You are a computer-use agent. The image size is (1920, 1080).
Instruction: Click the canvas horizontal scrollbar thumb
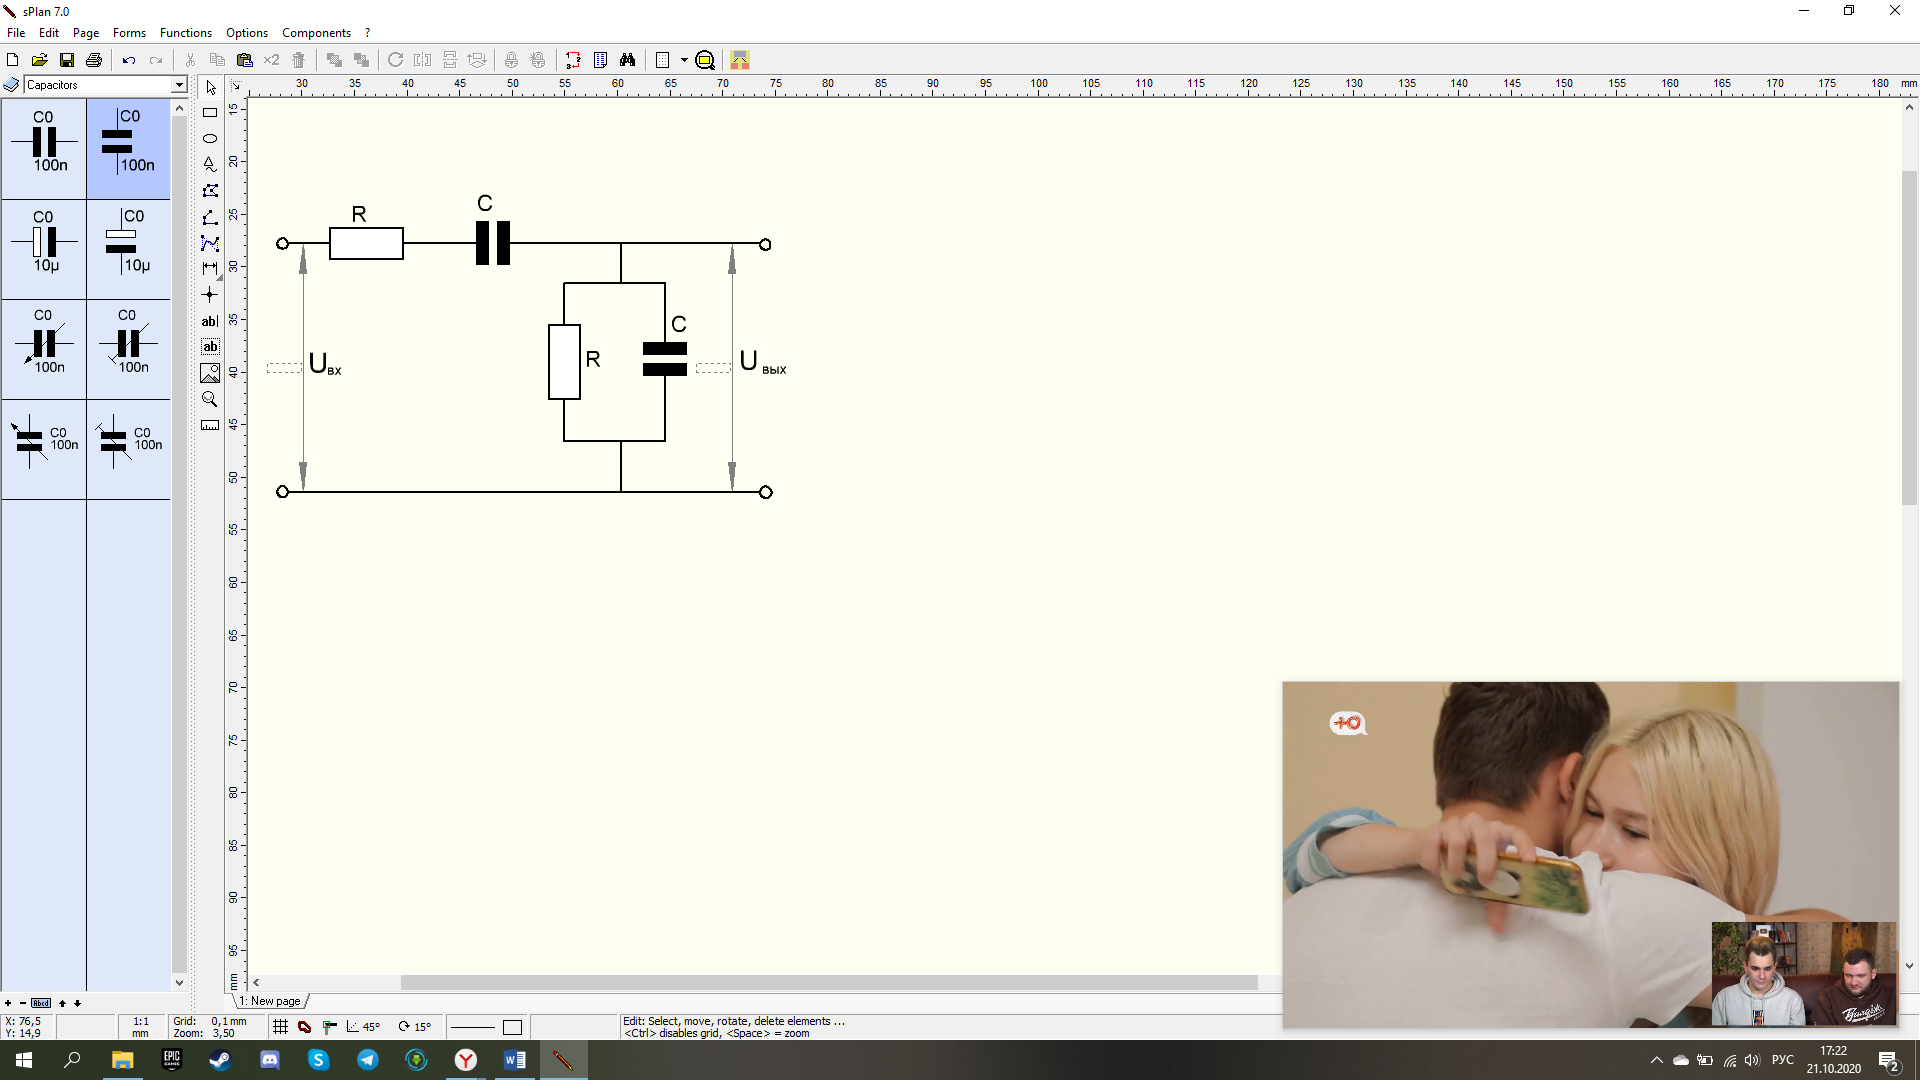click(829, 983)
